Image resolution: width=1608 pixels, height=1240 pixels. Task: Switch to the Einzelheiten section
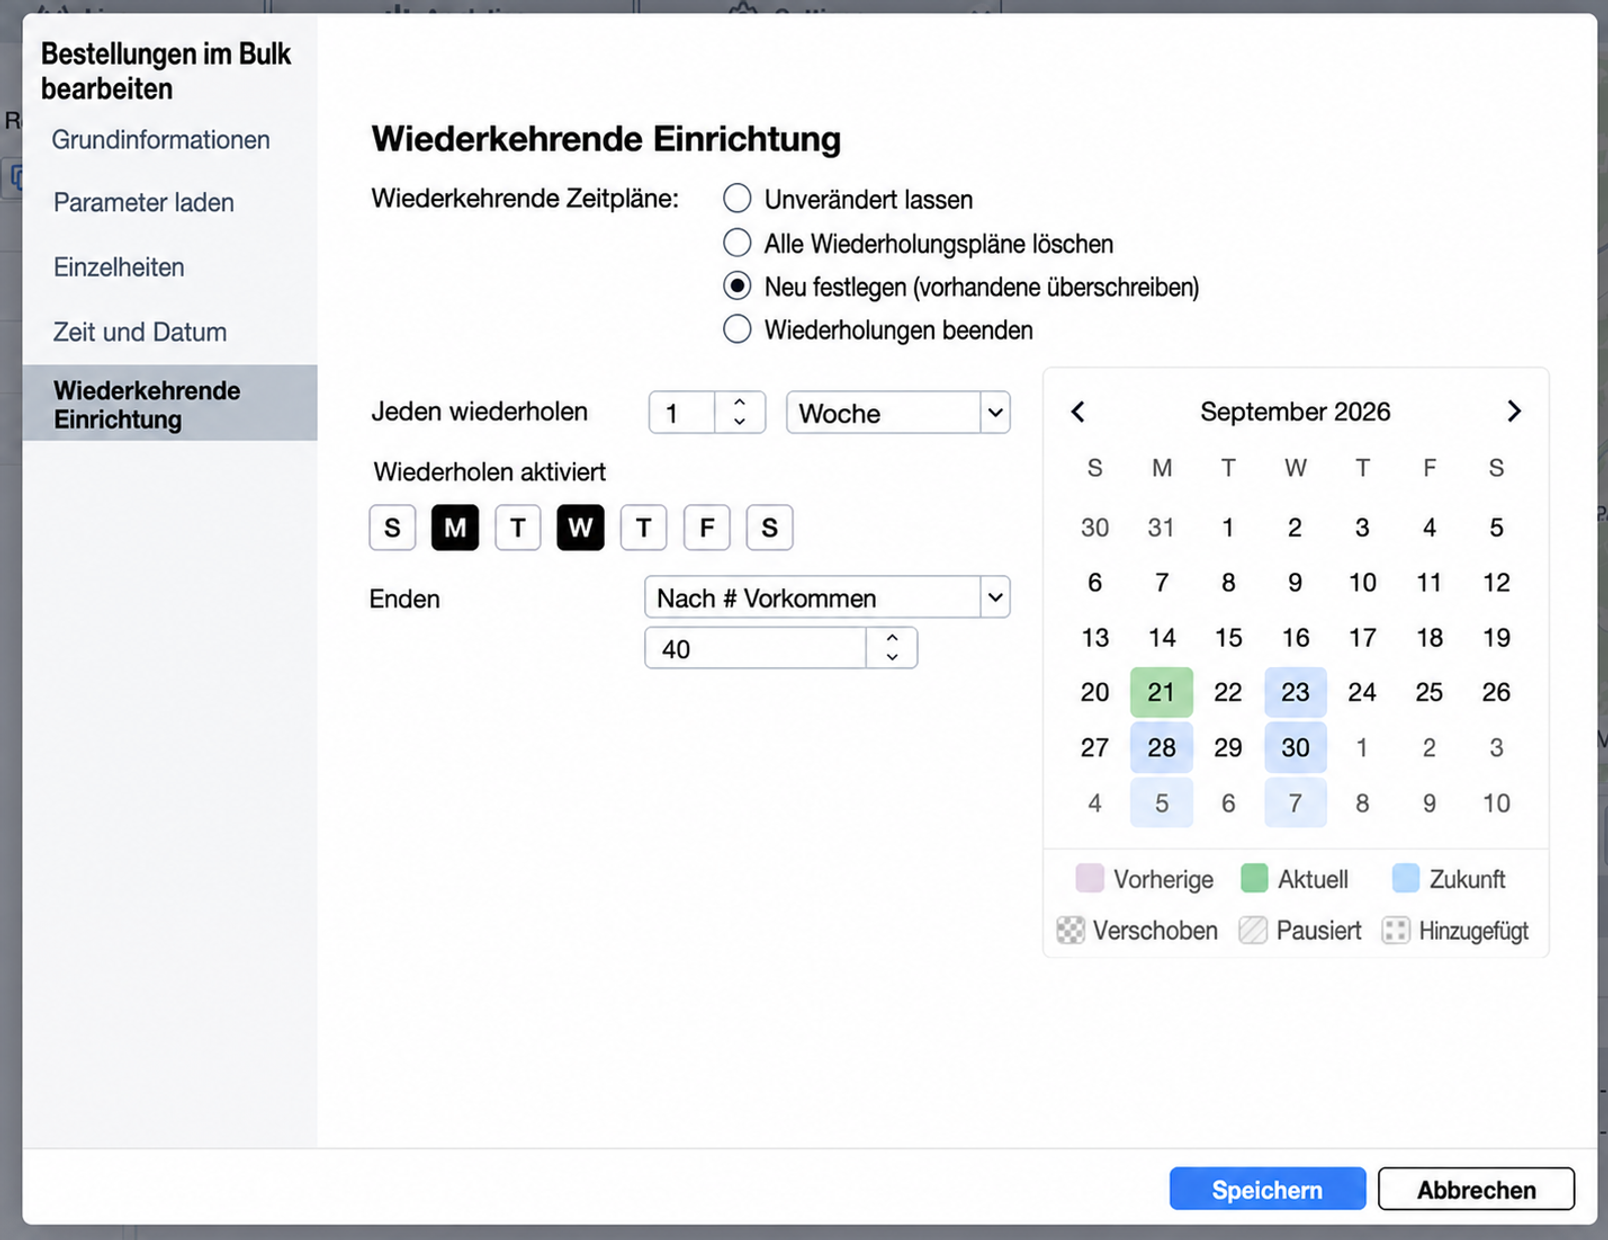(119, 268)
